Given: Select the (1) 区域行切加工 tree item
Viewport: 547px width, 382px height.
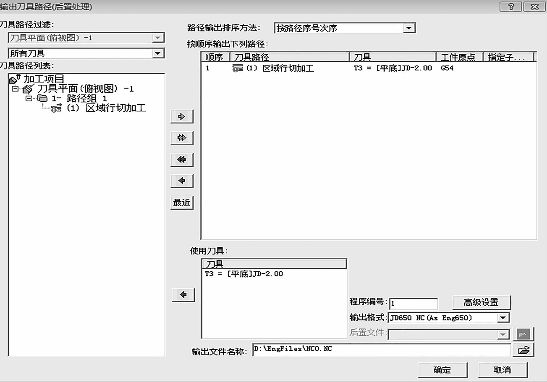Looking at the screenshot, I should (x=106, y=108).
